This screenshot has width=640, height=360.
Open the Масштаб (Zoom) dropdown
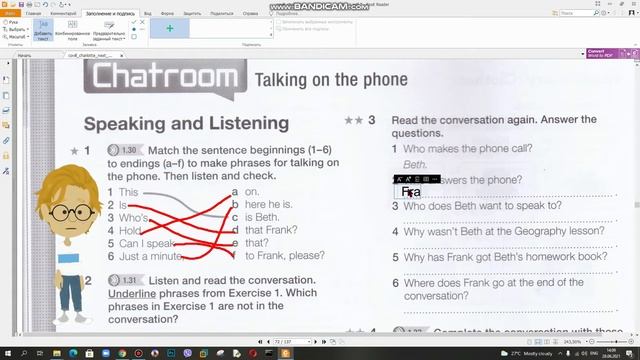[16, 37]
